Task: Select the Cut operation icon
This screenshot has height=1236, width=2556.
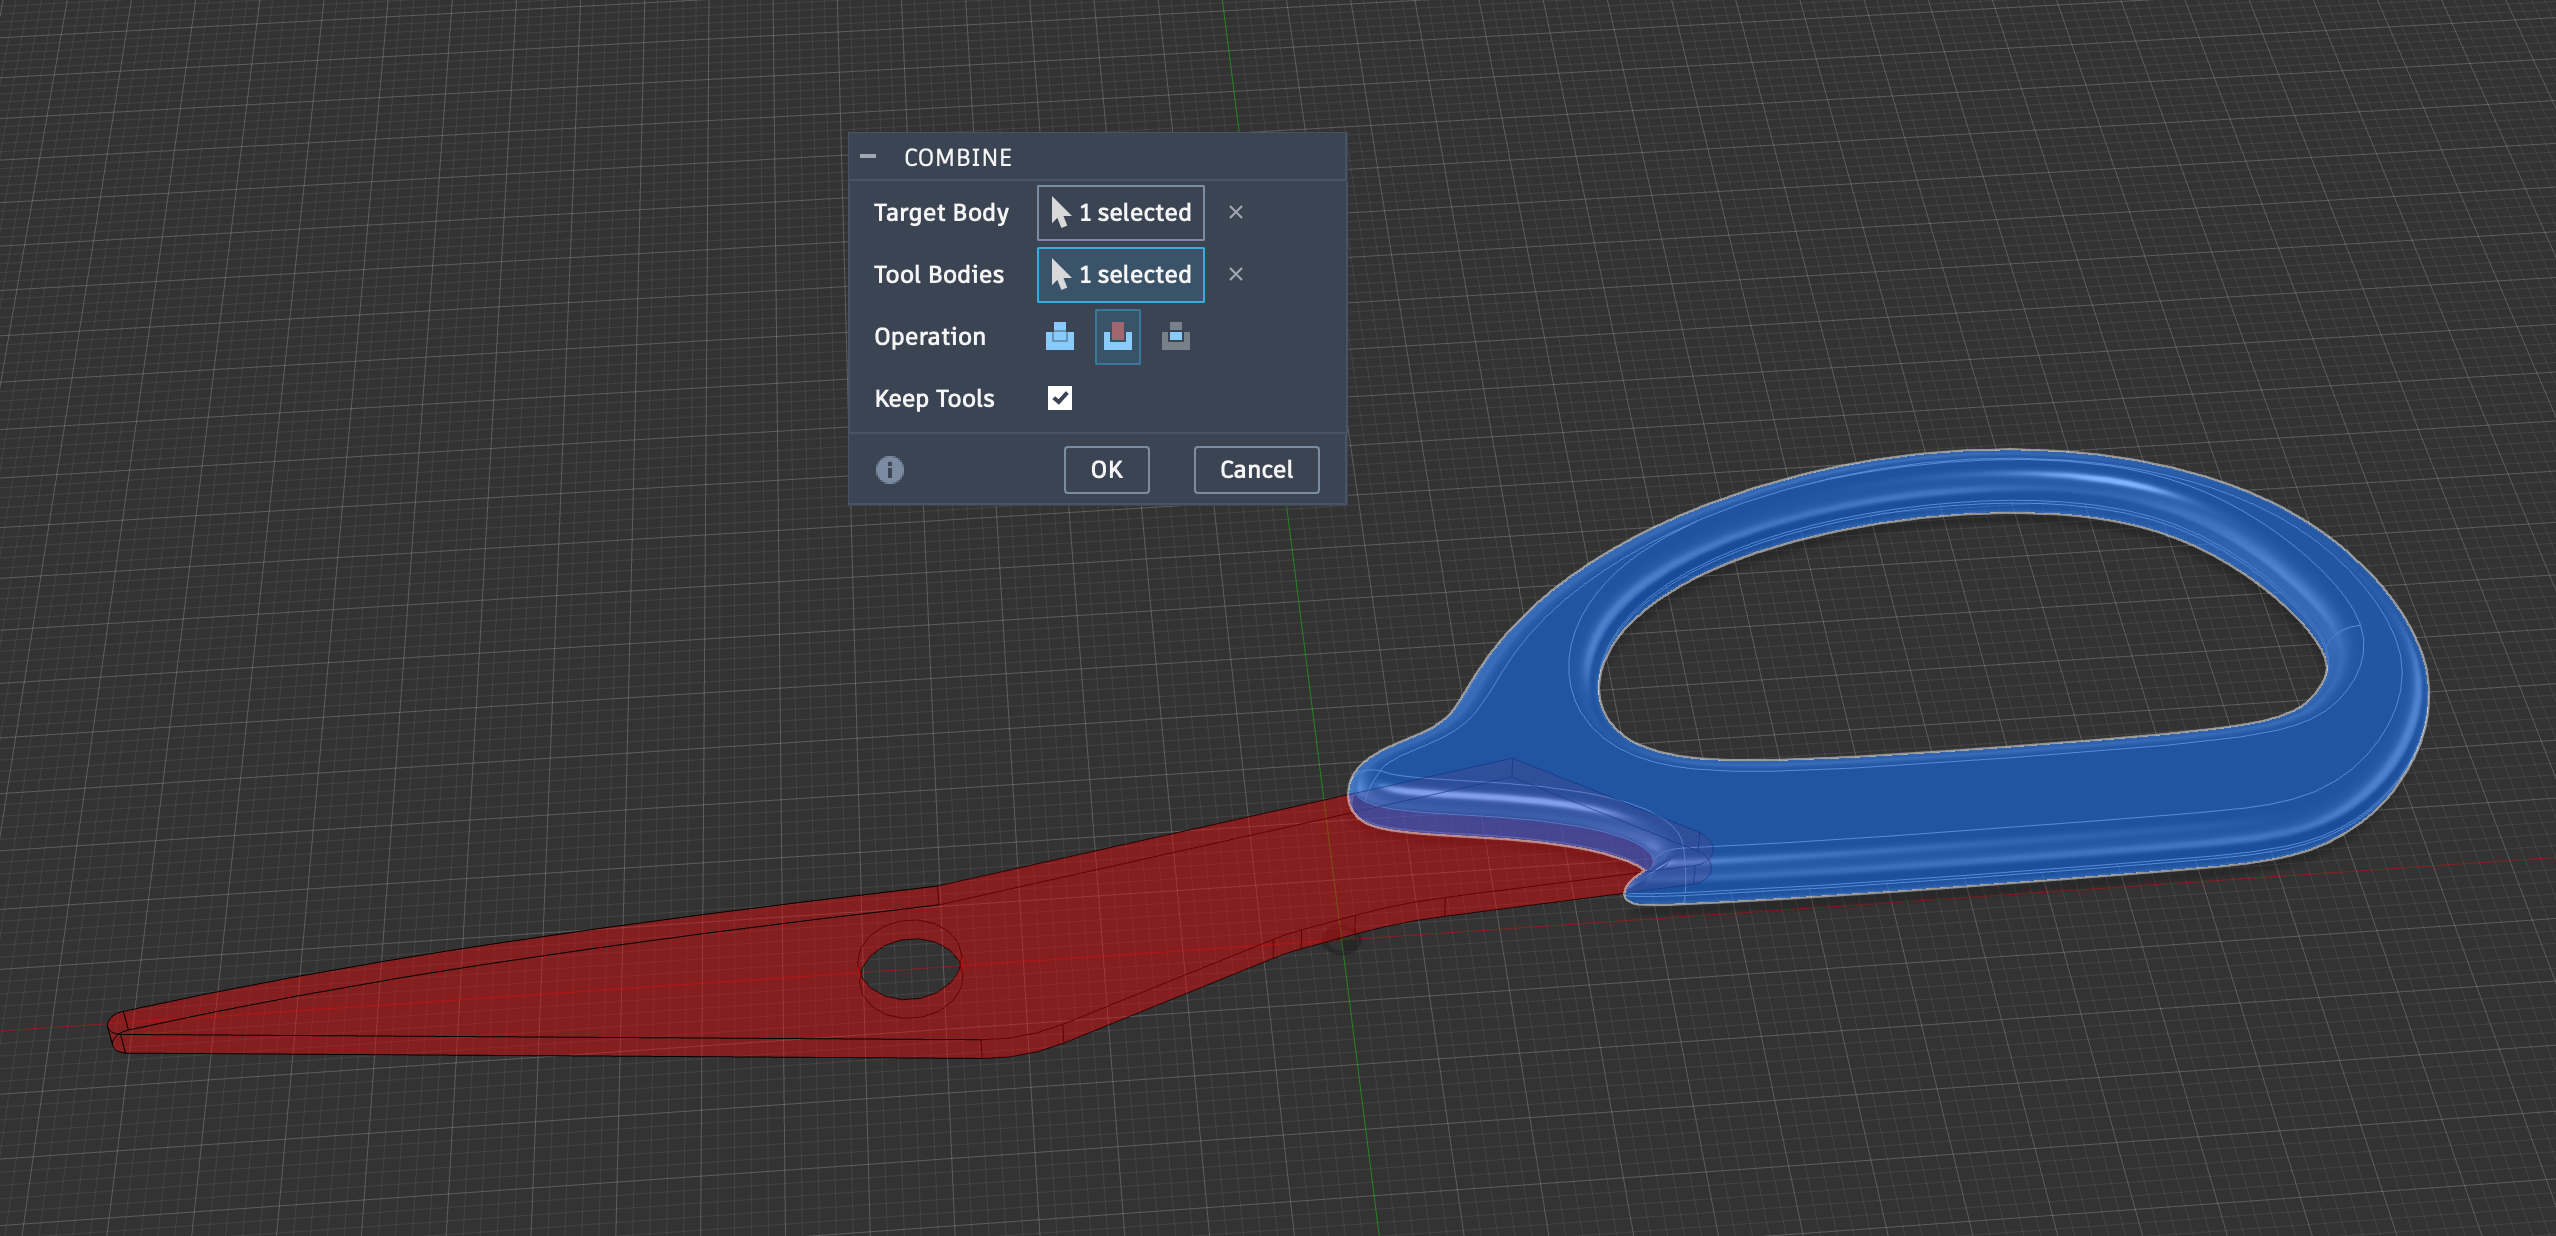Action: point(1117,337)
